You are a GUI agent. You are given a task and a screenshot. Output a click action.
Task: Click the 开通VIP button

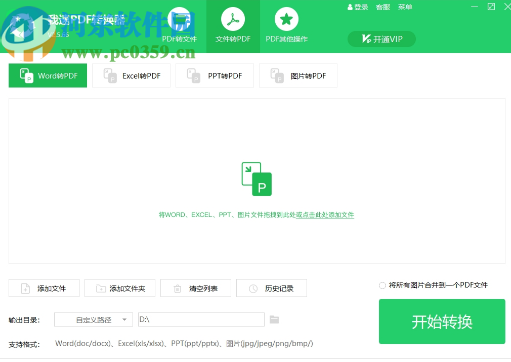[382, 39]
